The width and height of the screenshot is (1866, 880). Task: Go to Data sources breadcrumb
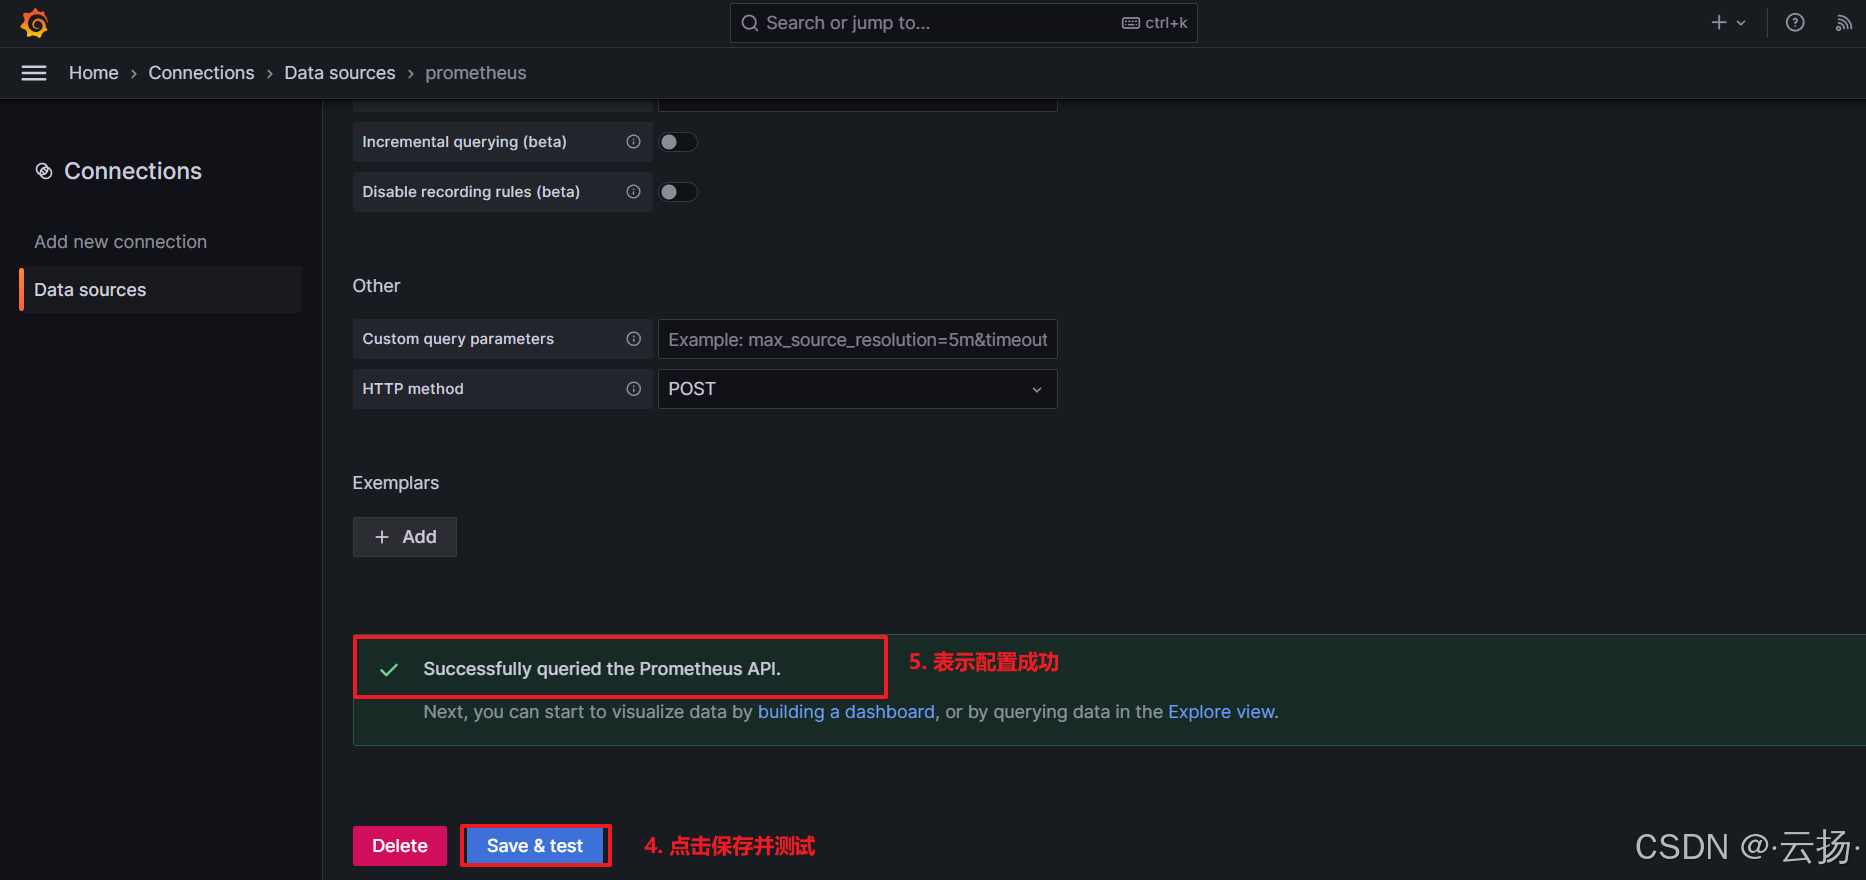click(340, 73)
